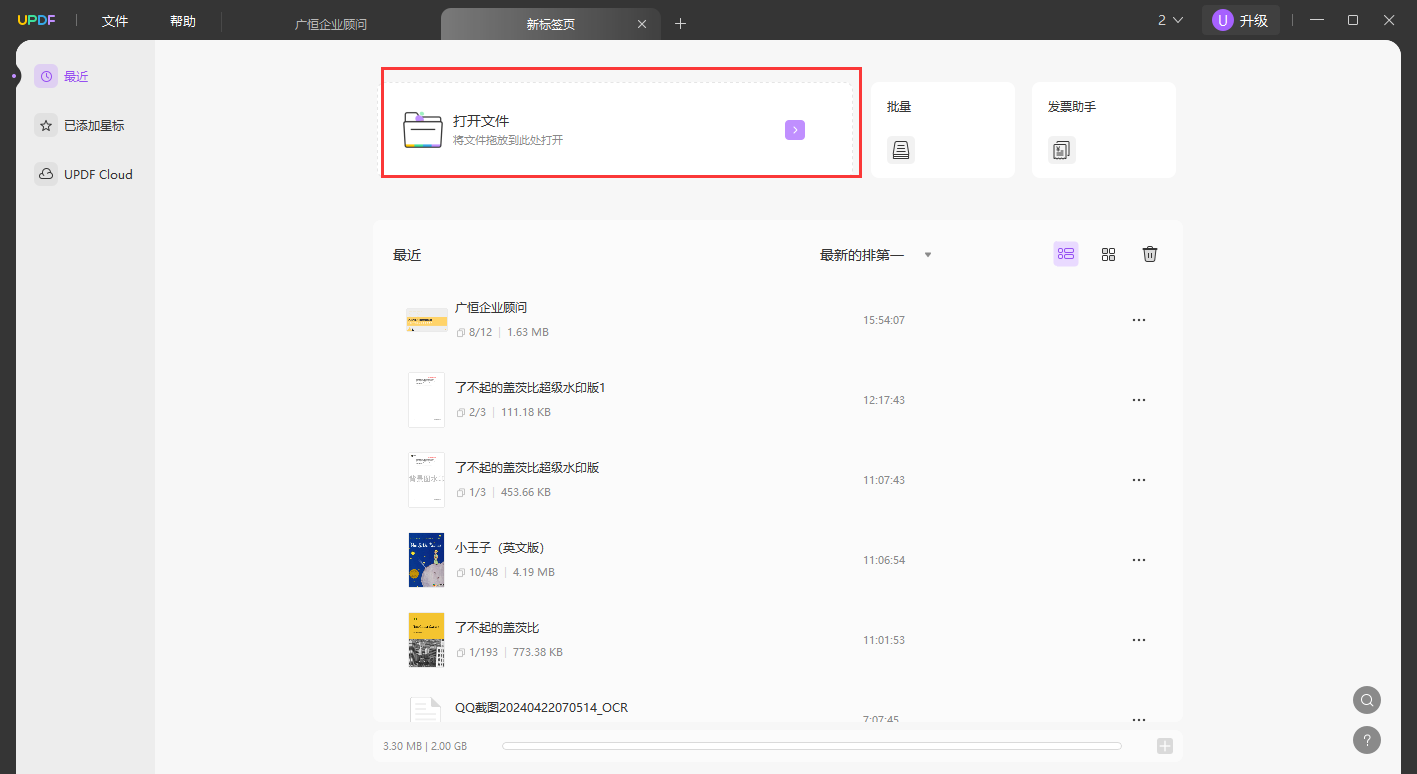Screen dimensions: 1417x774
Task: Click the UPDF logo in title bar
Action: pos(36,21)
